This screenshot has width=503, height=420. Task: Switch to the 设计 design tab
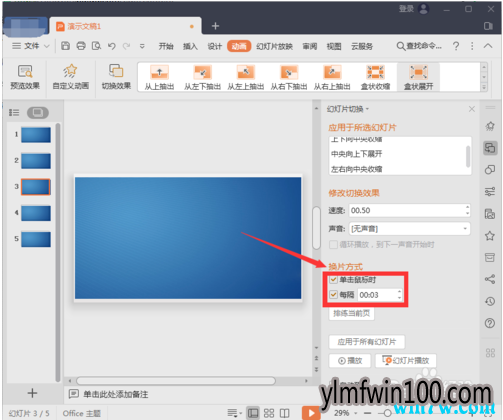pos(214,46)
